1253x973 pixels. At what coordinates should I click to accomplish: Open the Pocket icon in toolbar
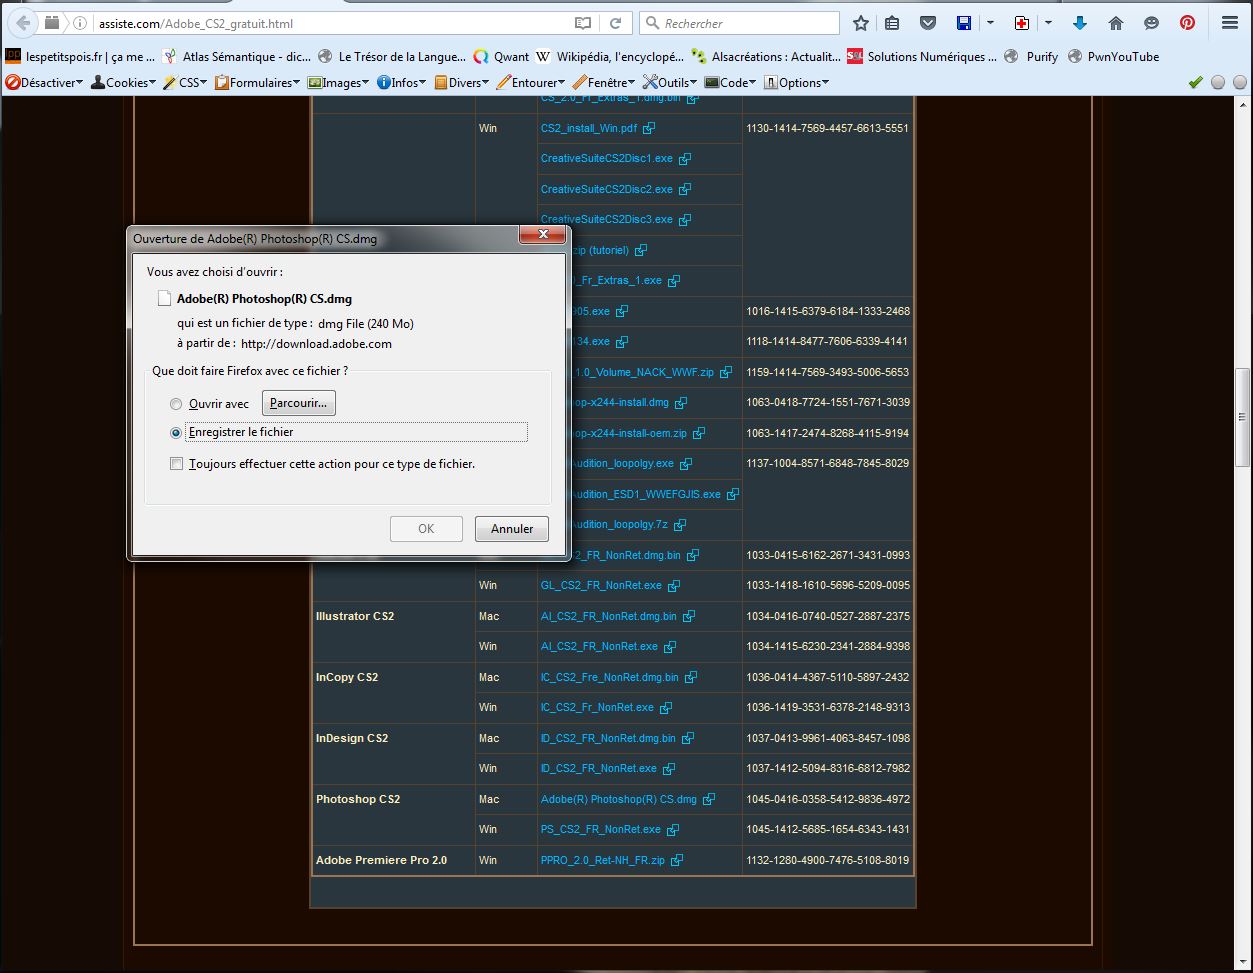coord(928,23)
